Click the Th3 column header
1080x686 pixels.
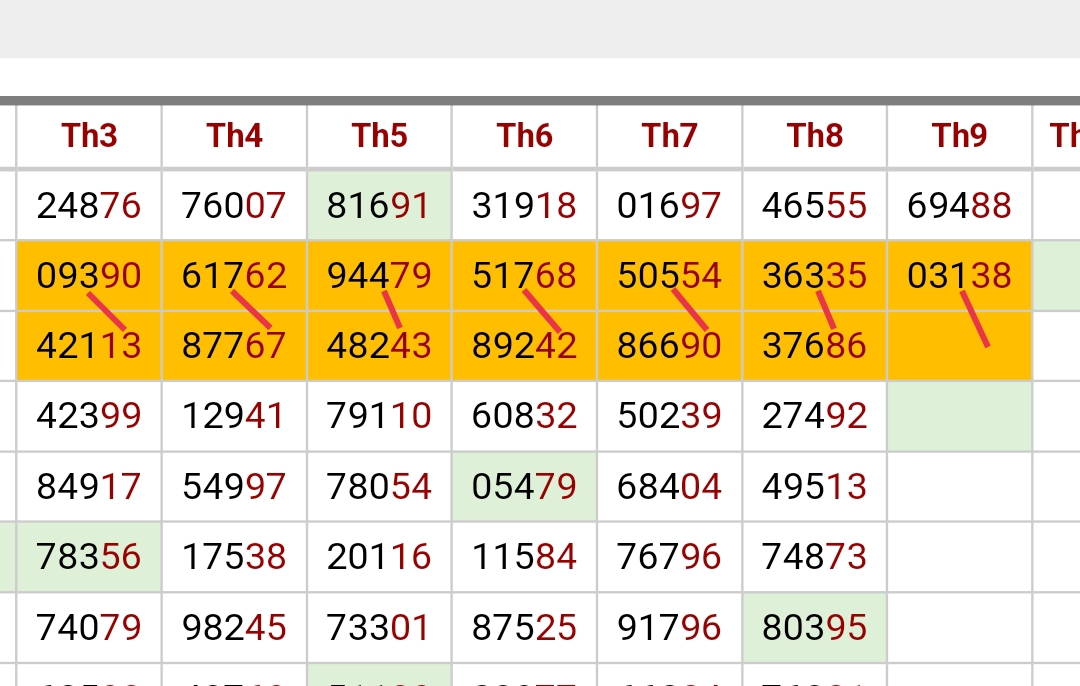[89, 136]
